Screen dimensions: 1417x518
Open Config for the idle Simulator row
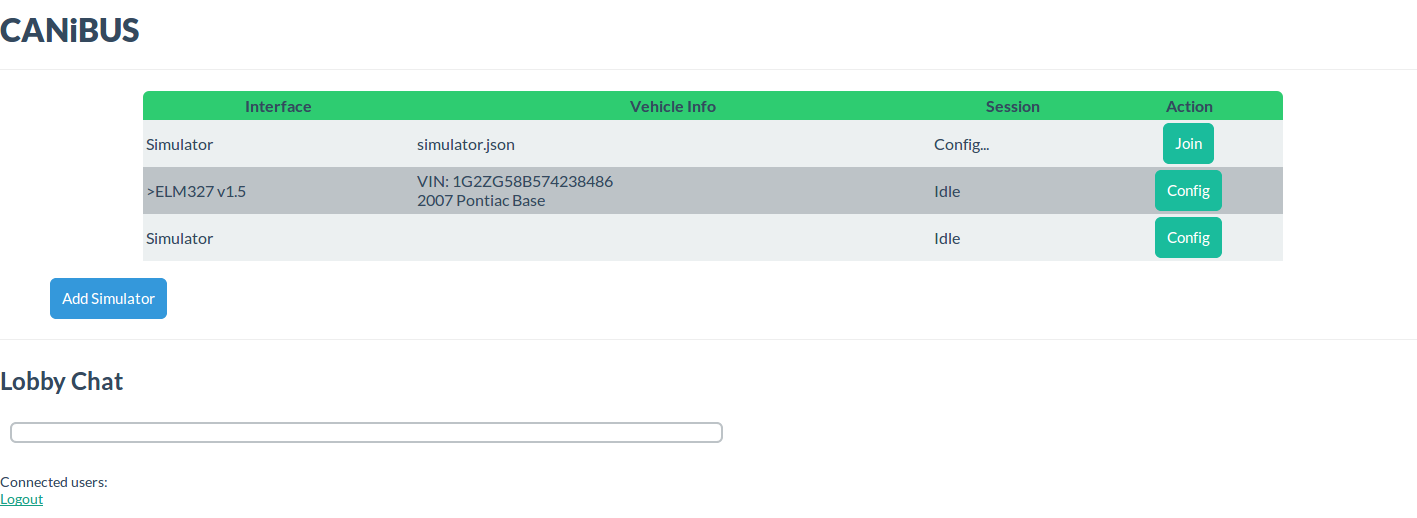click(x=1188, y=238)
